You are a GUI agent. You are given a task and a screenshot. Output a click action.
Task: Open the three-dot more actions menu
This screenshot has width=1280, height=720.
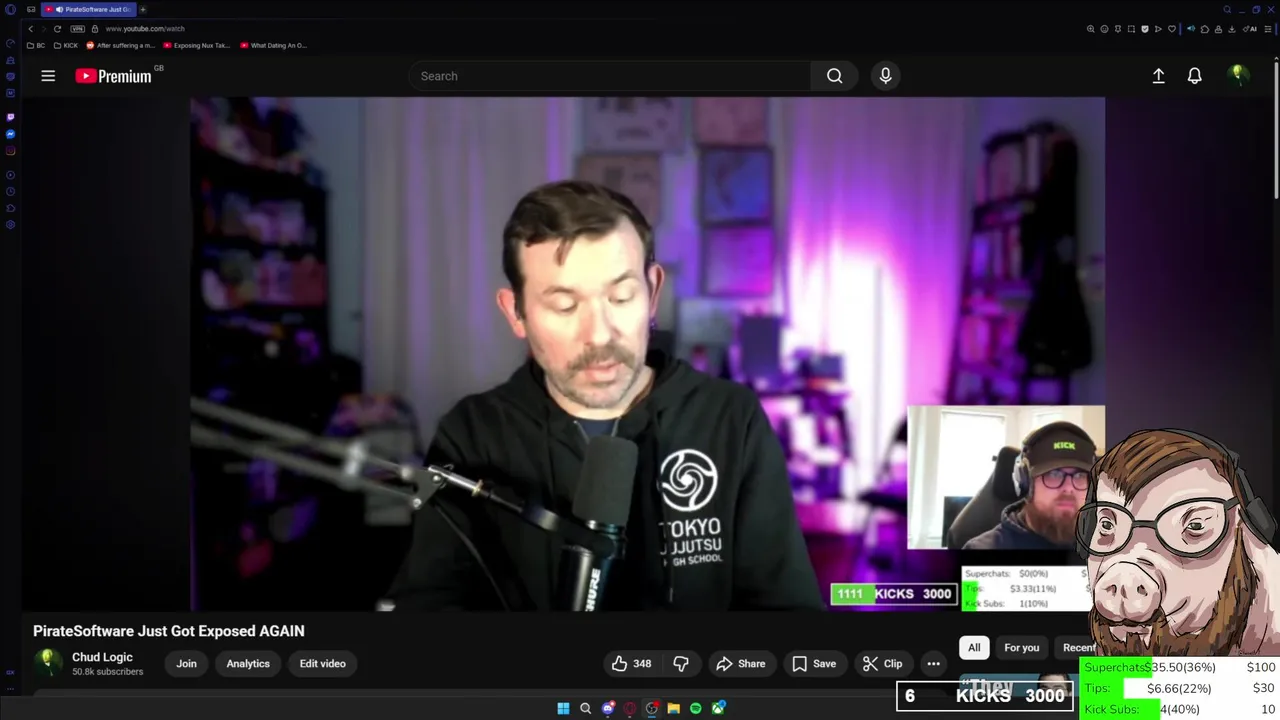tap(933, 664)
